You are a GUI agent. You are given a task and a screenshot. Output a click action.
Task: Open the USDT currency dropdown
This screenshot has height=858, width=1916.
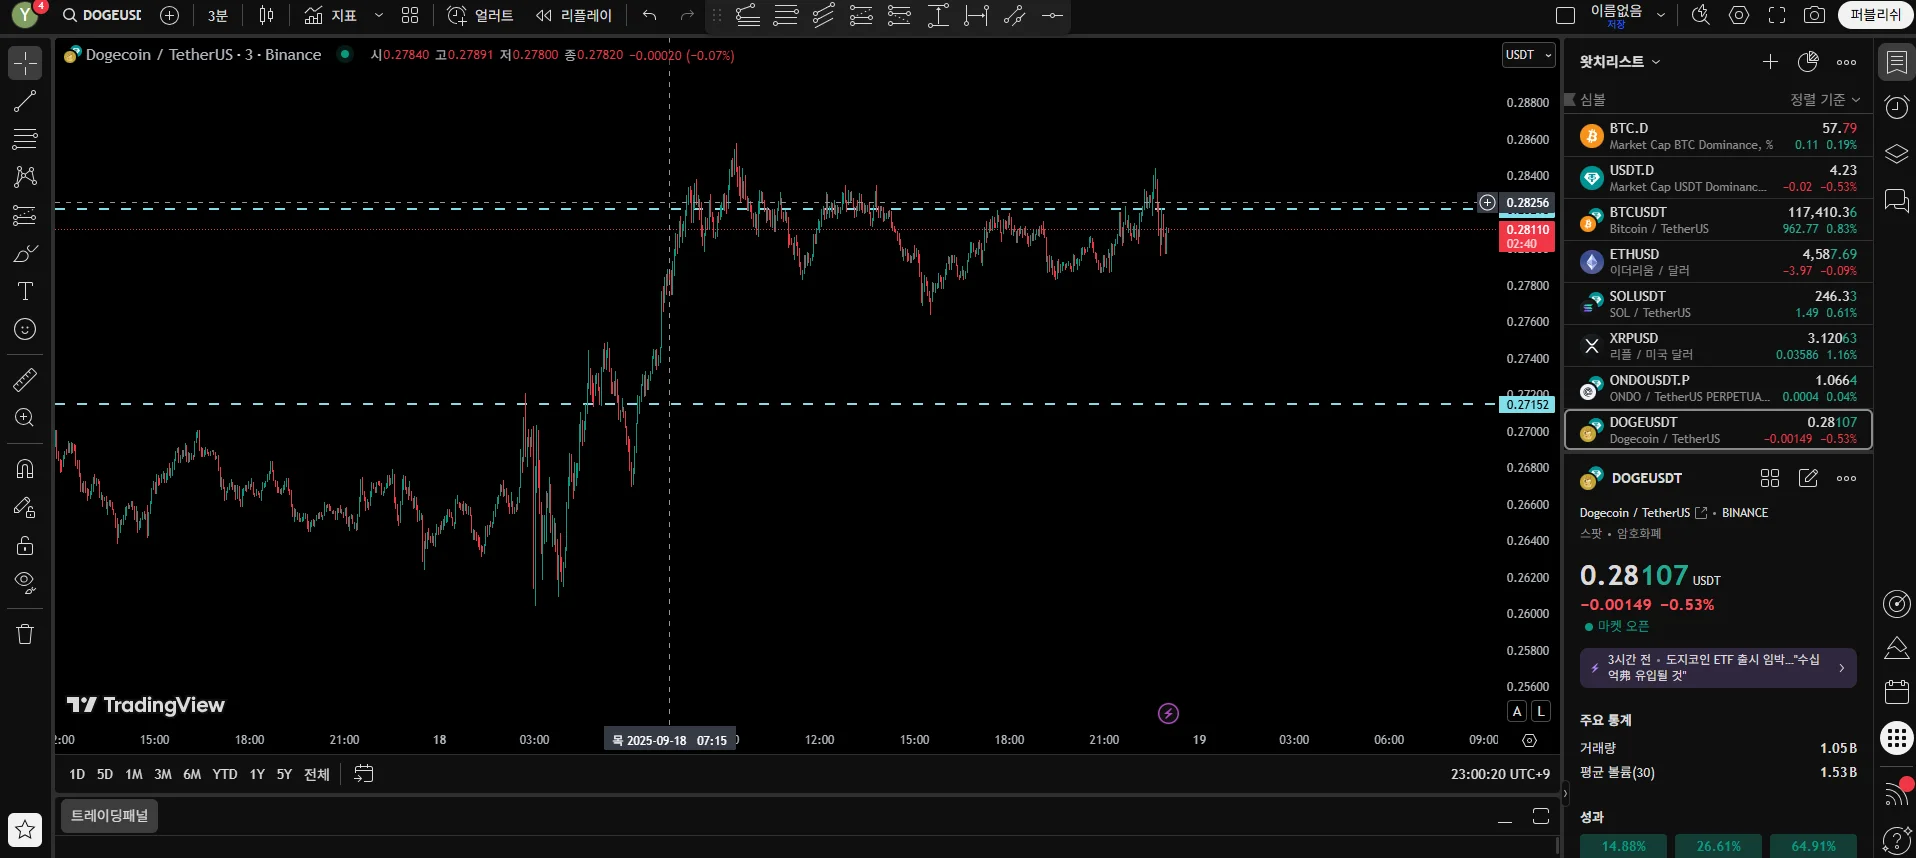pos(1529,55)
